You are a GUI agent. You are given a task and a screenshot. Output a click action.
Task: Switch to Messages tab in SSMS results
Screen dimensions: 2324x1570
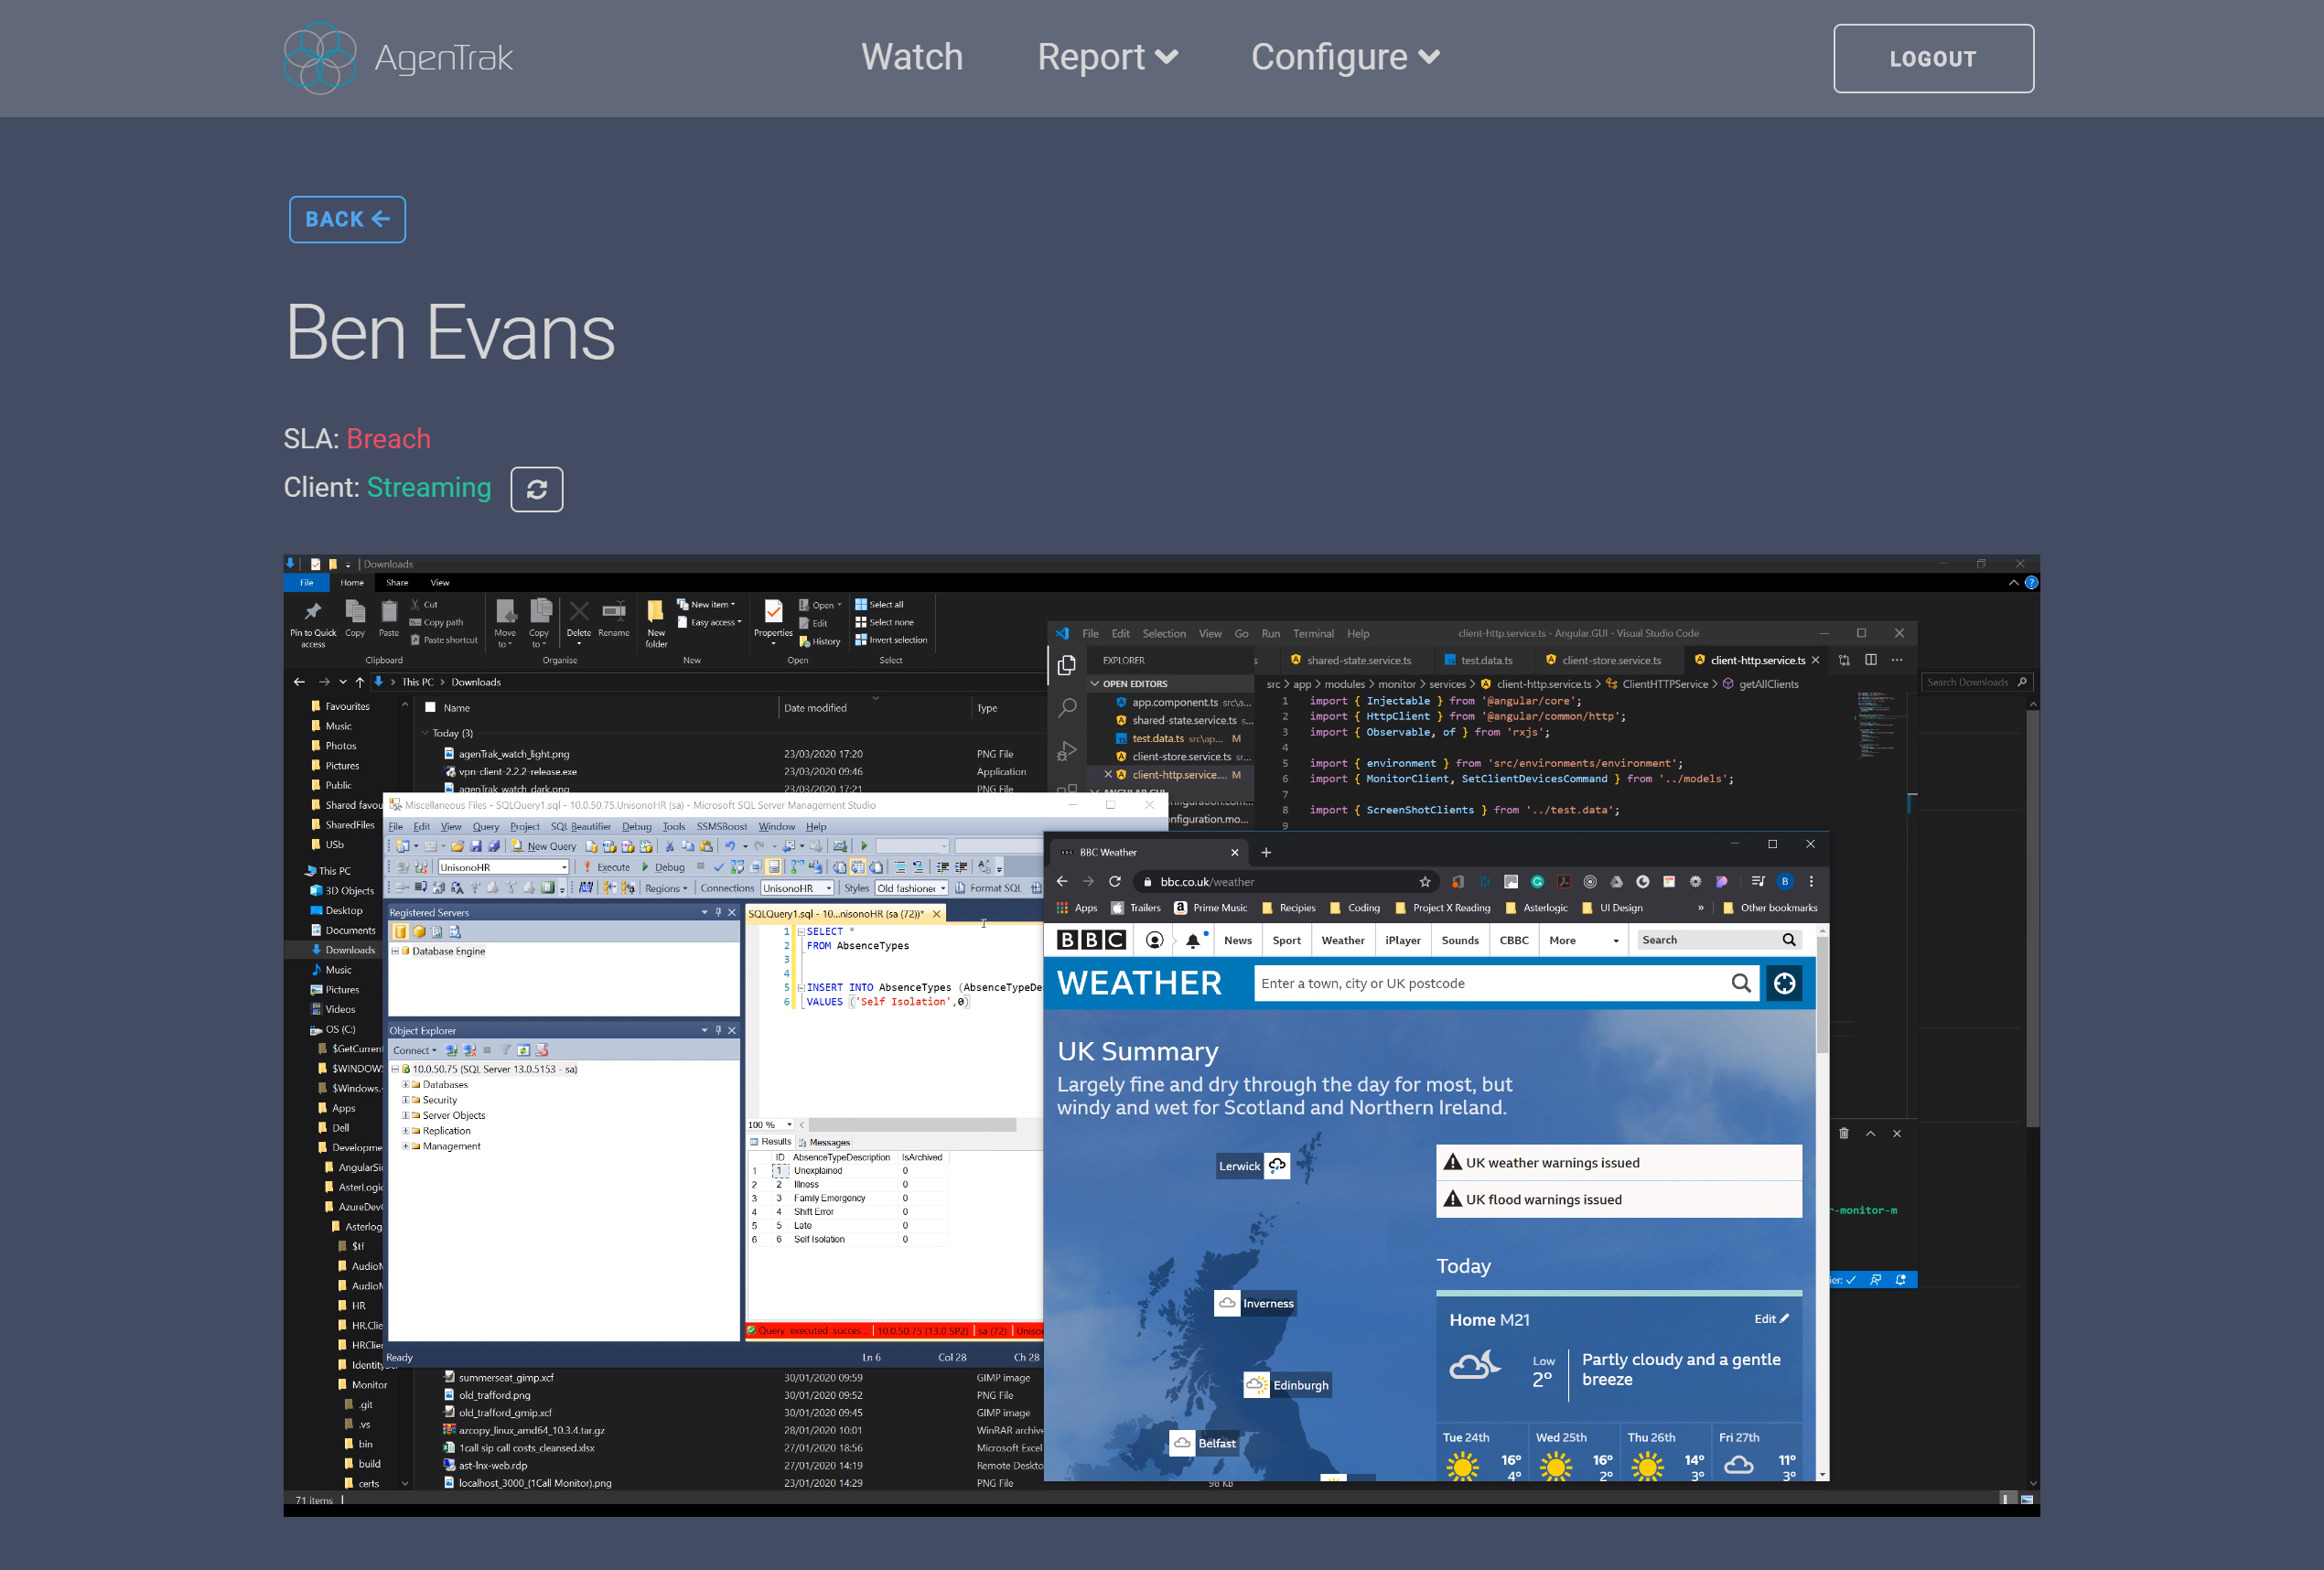[824, 1142]
